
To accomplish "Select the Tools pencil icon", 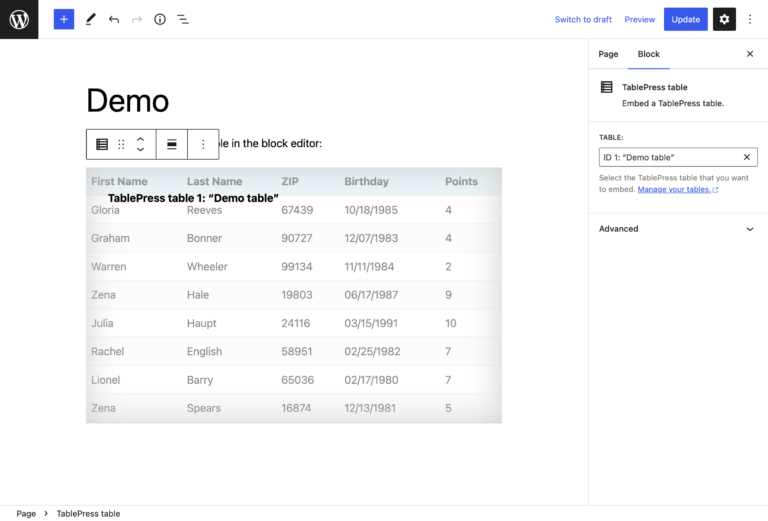I will click(x=90, y=19).
